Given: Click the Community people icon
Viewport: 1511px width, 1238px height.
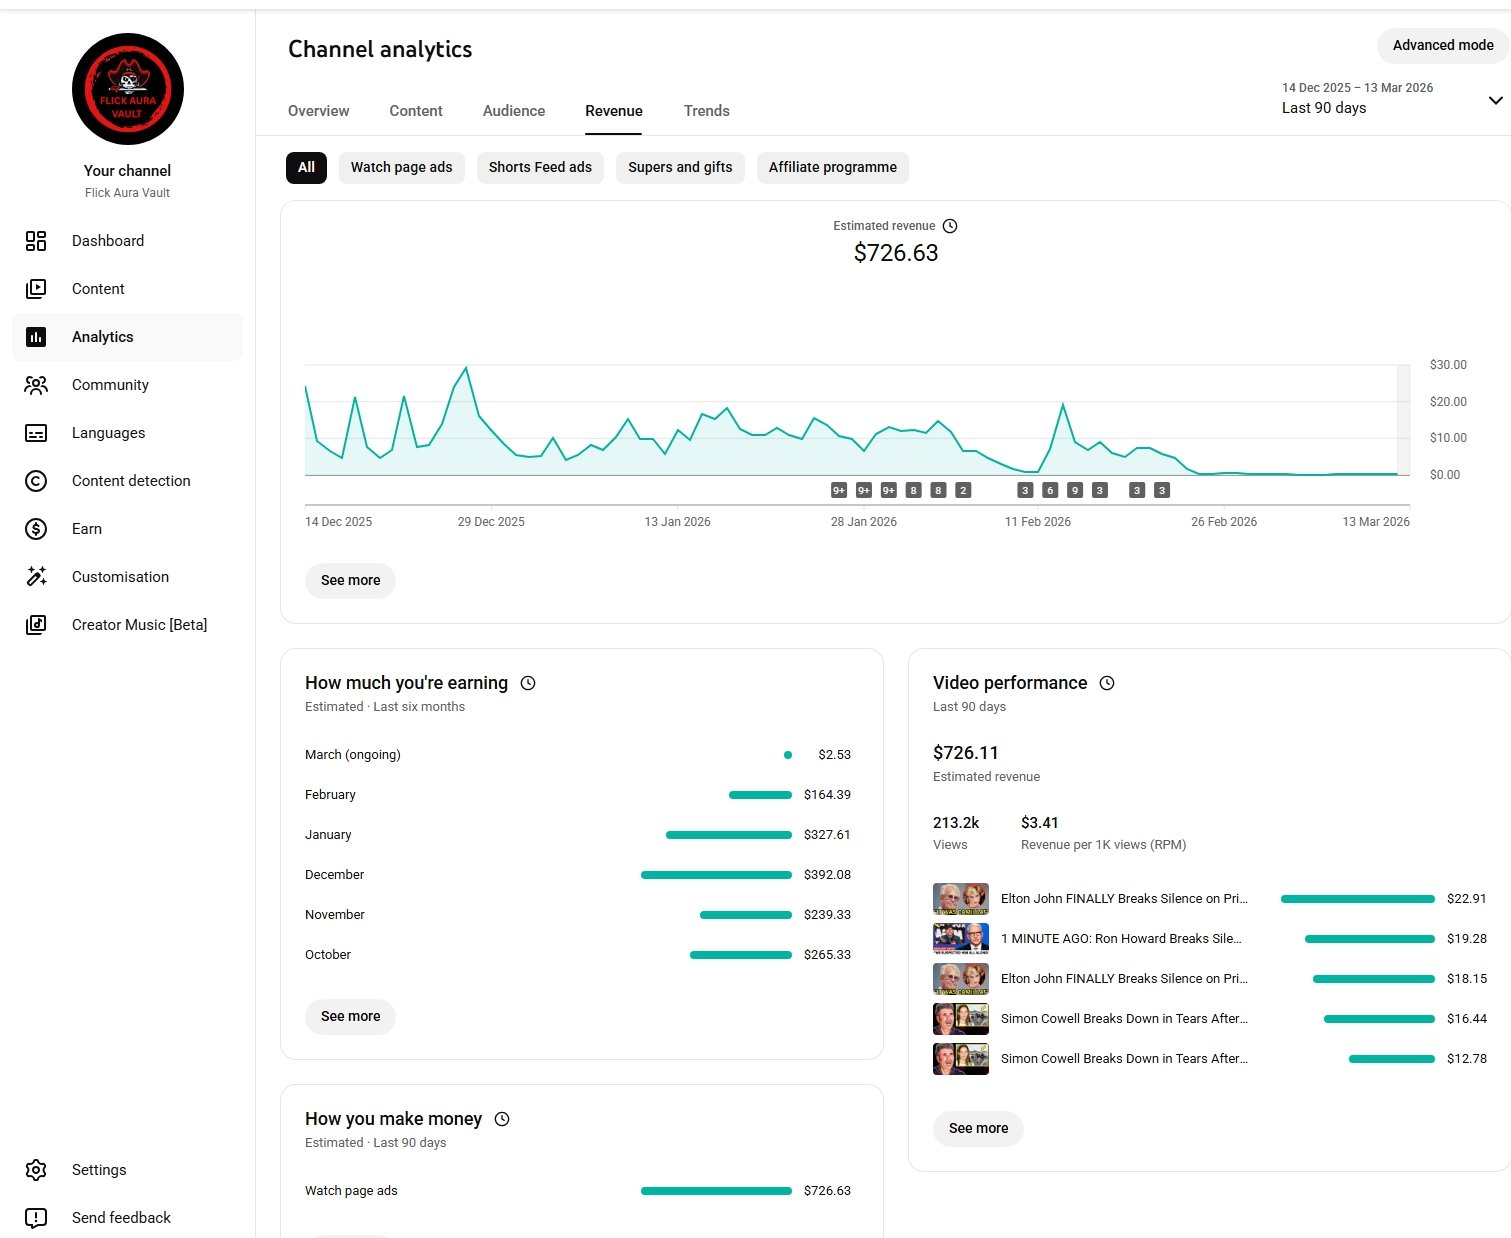Looking at the screenshot, I should [36, 385].
